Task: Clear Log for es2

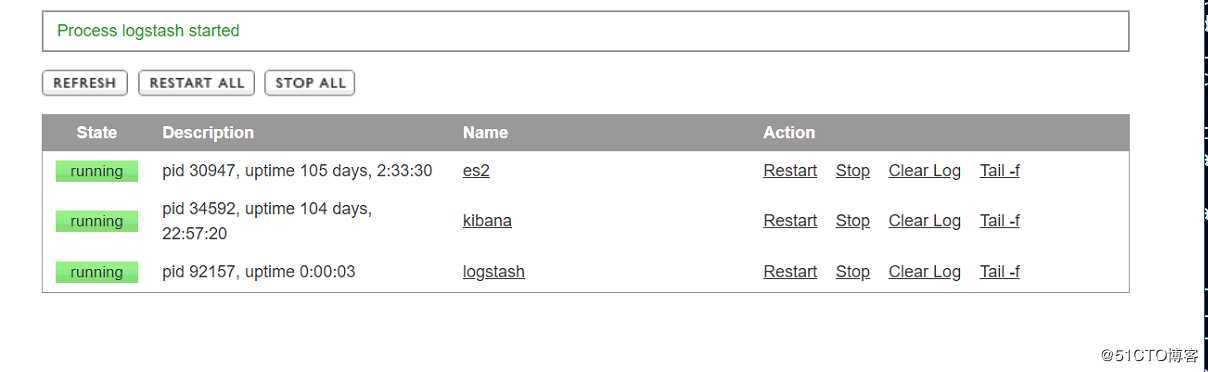Action: (925, 171)
